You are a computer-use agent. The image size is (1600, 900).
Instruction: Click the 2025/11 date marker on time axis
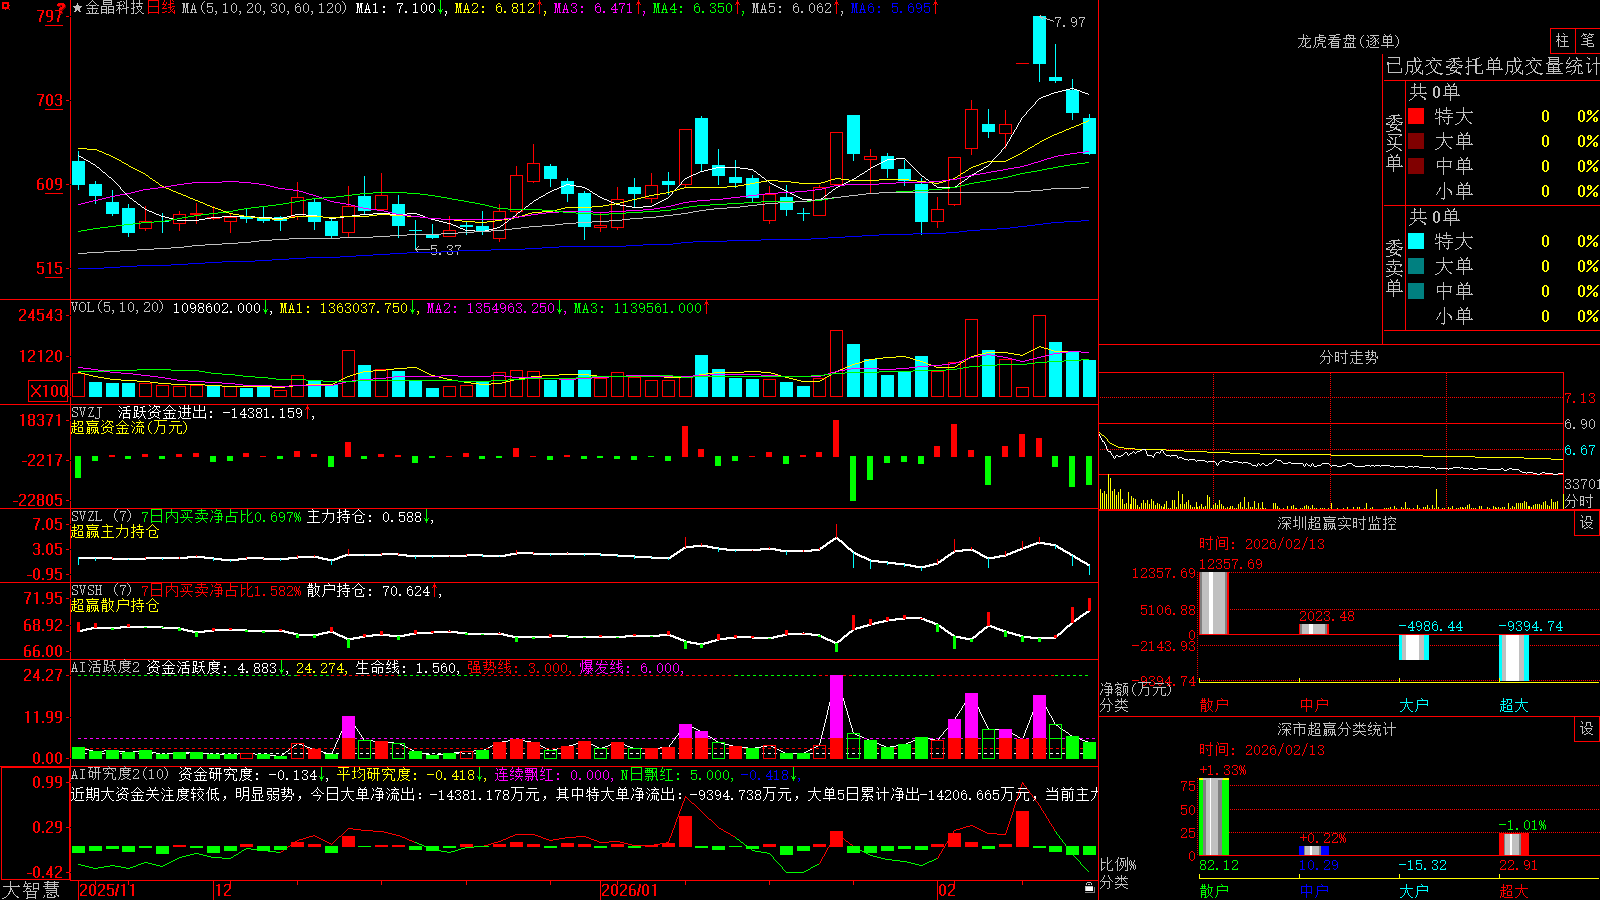(x=107, y=890)
